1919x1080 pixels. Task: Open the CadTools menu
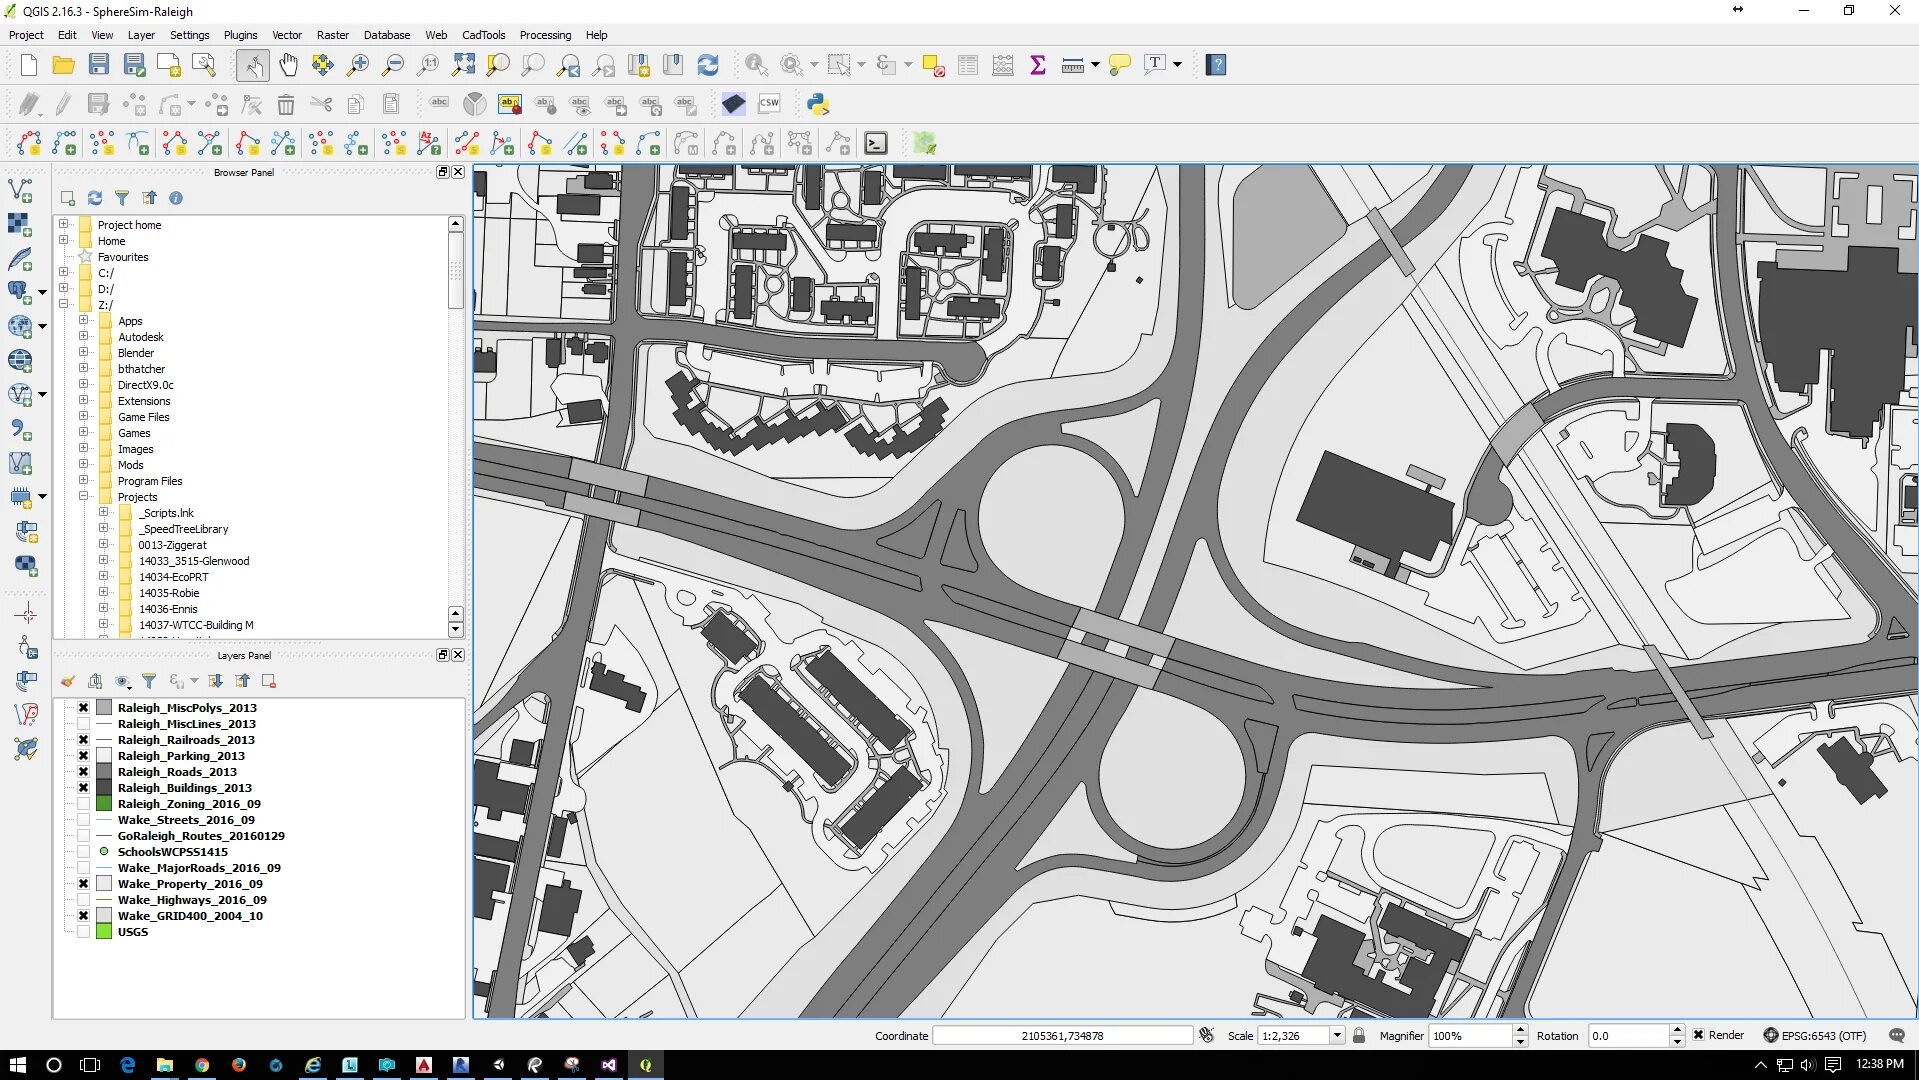click(x=483, y=35)
